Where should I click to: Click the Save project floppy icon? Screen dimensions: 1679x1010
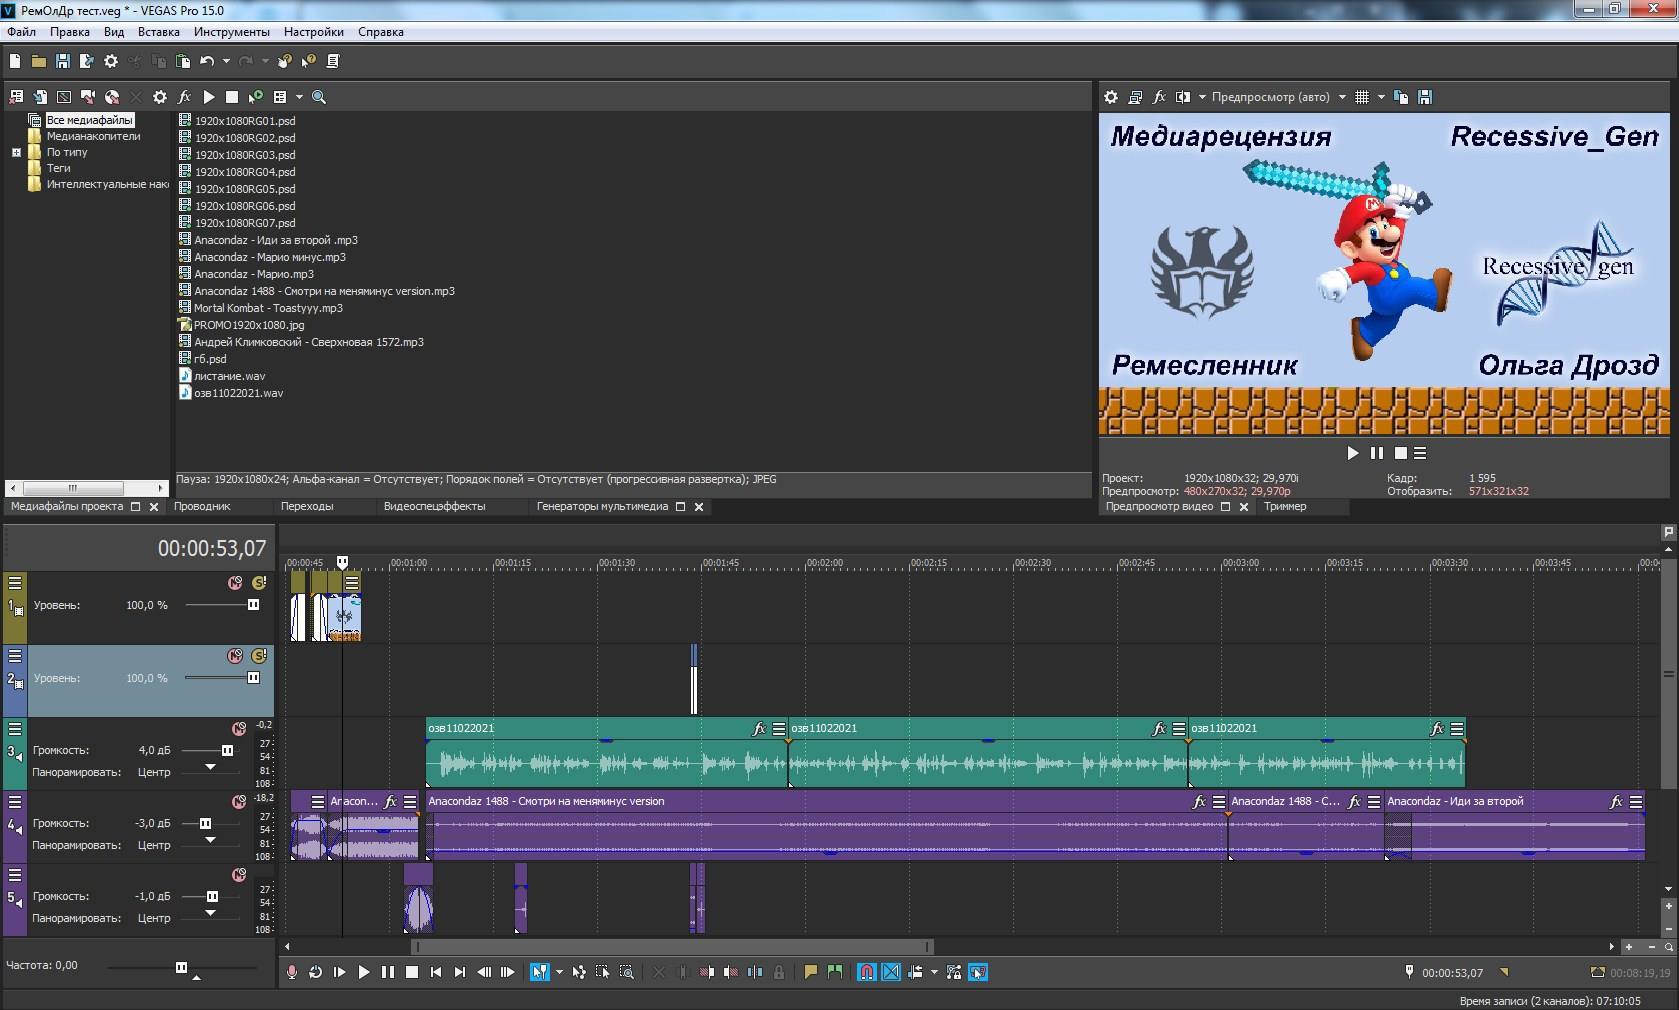click(x=62, y=61)
